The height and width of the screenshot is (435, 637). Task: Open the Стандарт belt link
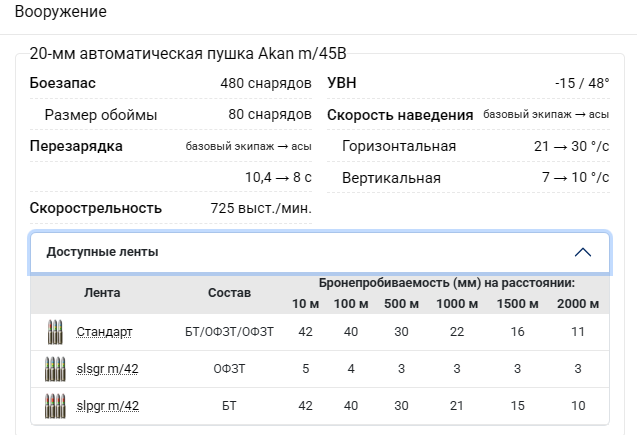click(104, 332)
